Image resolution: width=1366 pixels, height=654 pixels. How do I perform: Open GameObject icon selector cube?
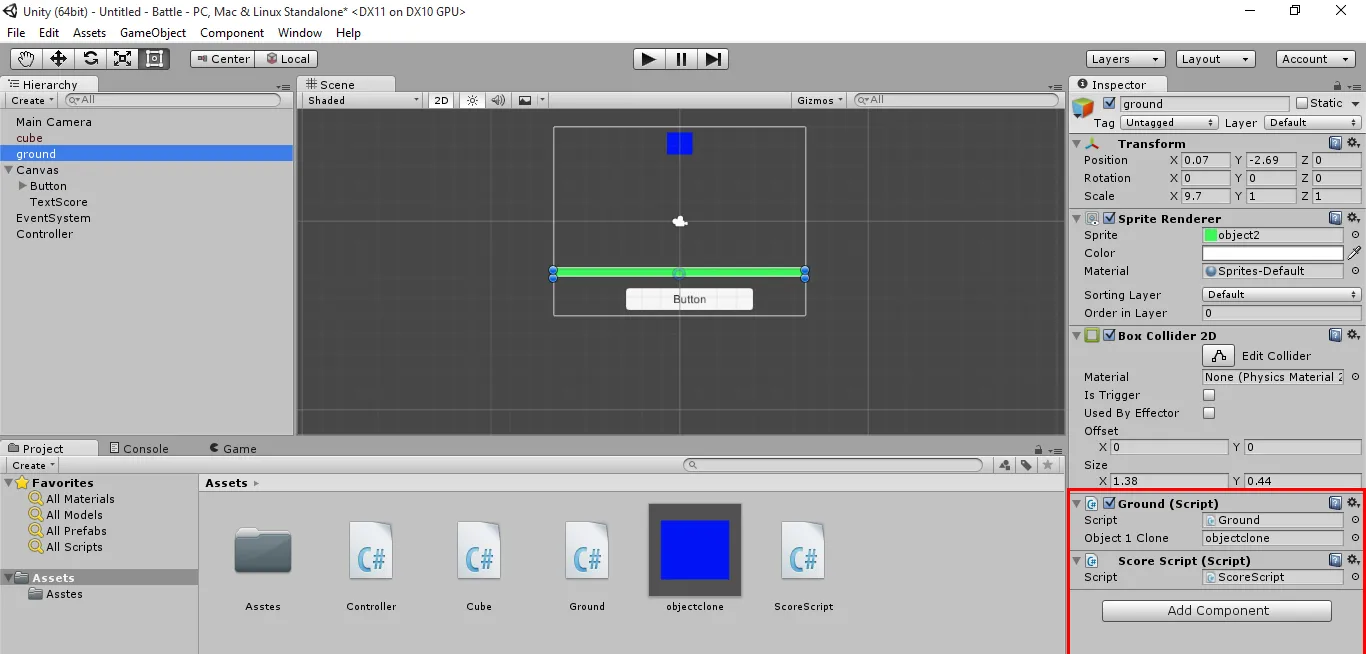pyautogui.click(x=1083, y=108)
